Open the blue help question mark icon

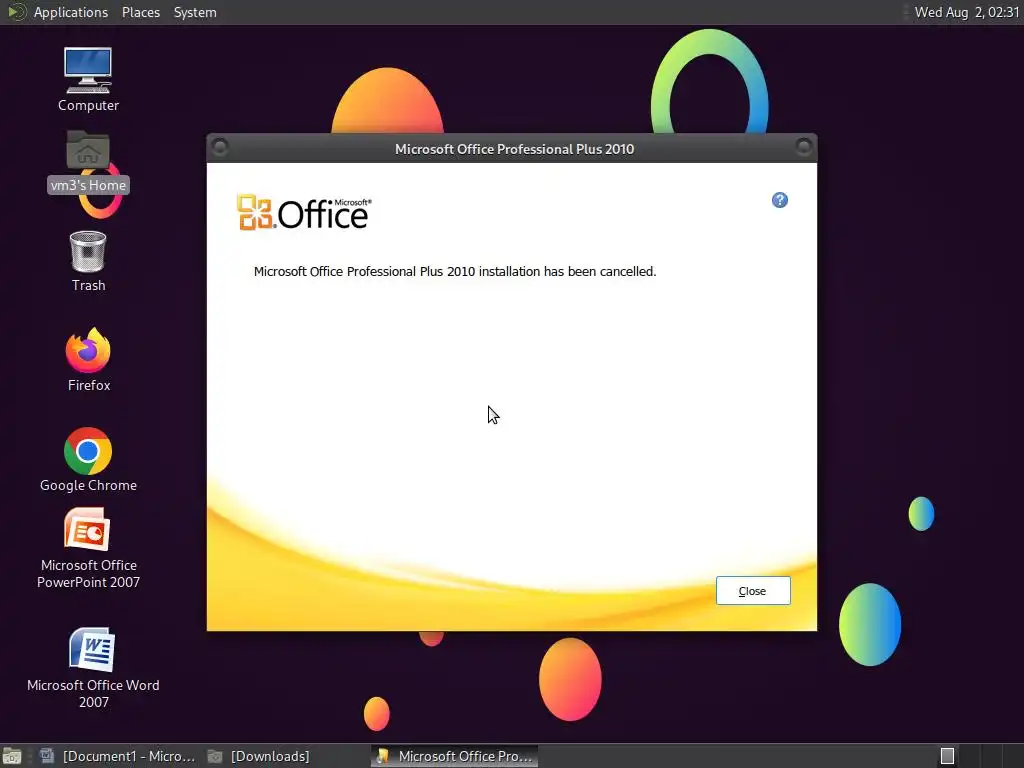point(780,200)
